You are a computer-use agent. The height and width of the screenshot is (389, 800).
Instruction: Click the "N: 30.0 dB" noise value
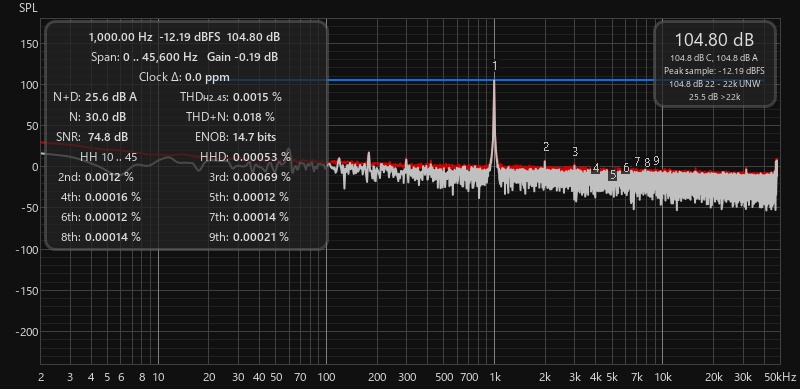tap(97, 117)
